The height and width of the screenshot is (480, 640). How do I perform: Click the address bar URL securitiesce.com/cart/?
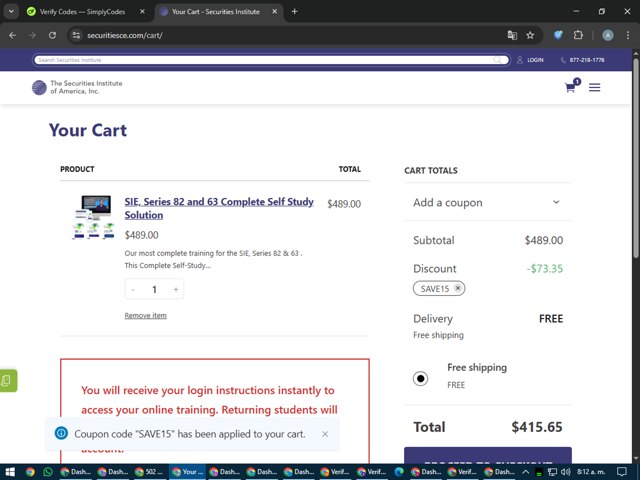pyautogui.click(x=125, y=36)
